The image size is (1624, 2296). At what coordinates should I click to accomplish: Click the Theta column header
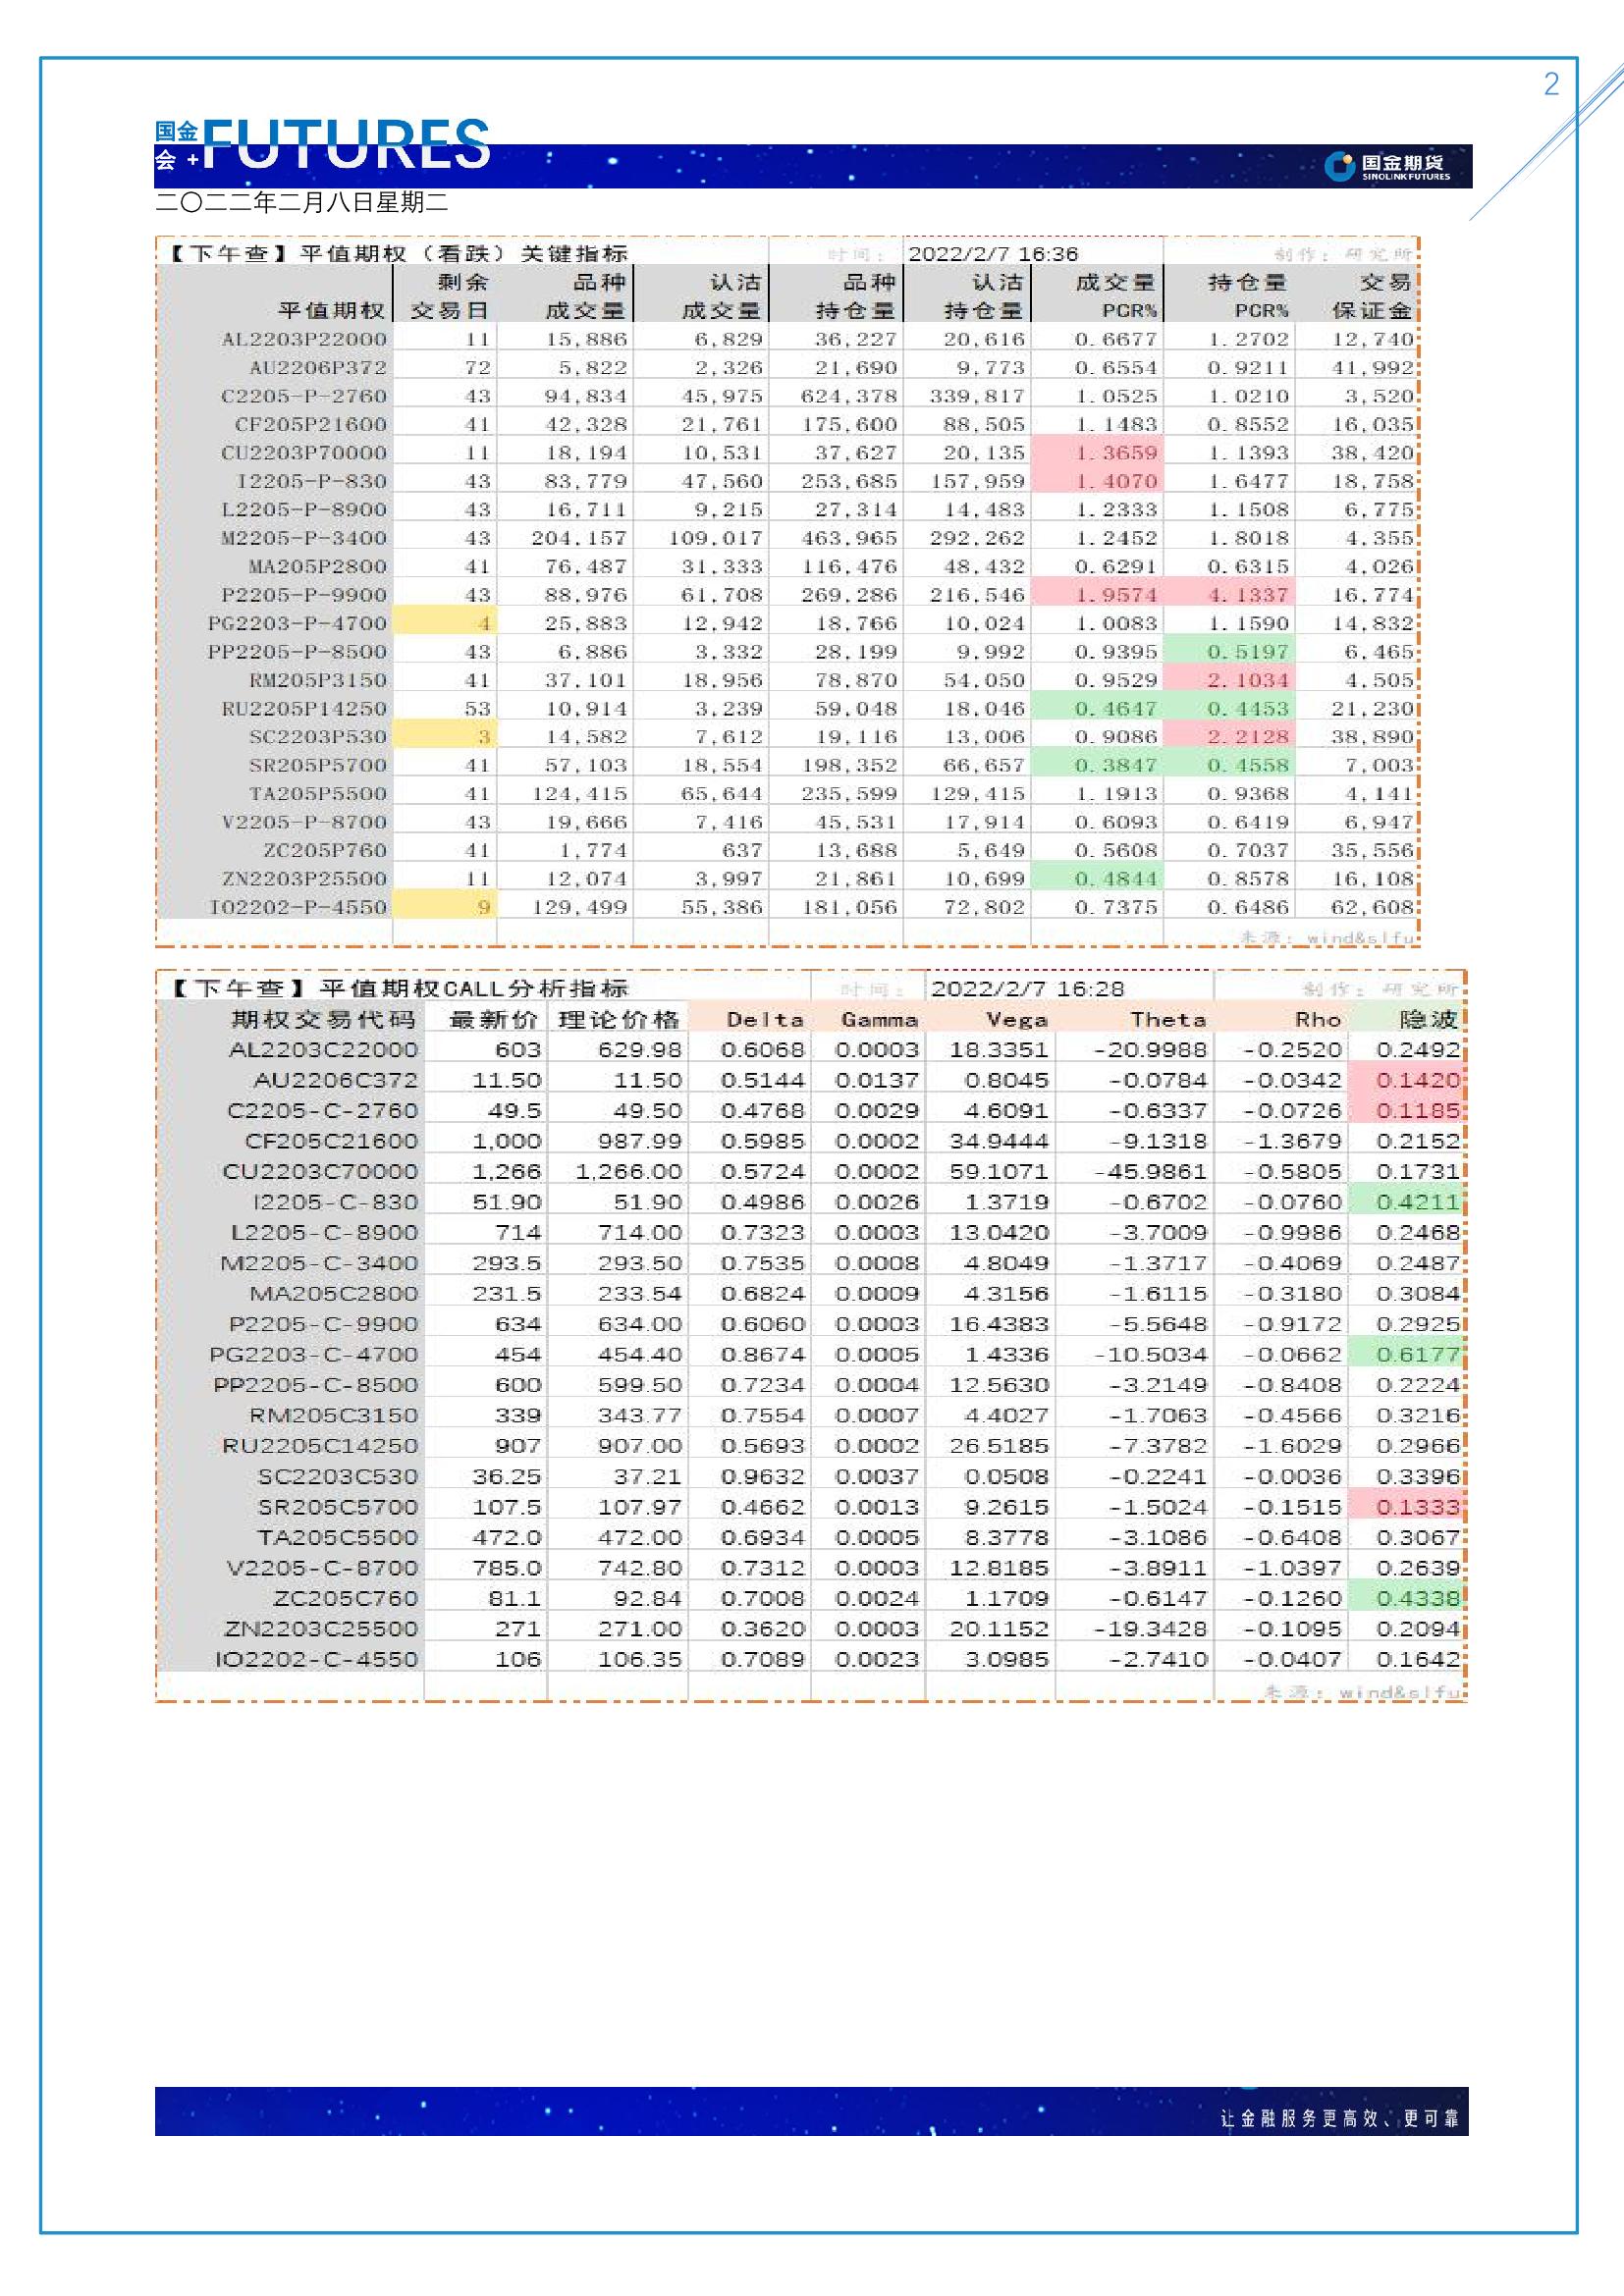pyautogui.click(x=1168, y=1020)
